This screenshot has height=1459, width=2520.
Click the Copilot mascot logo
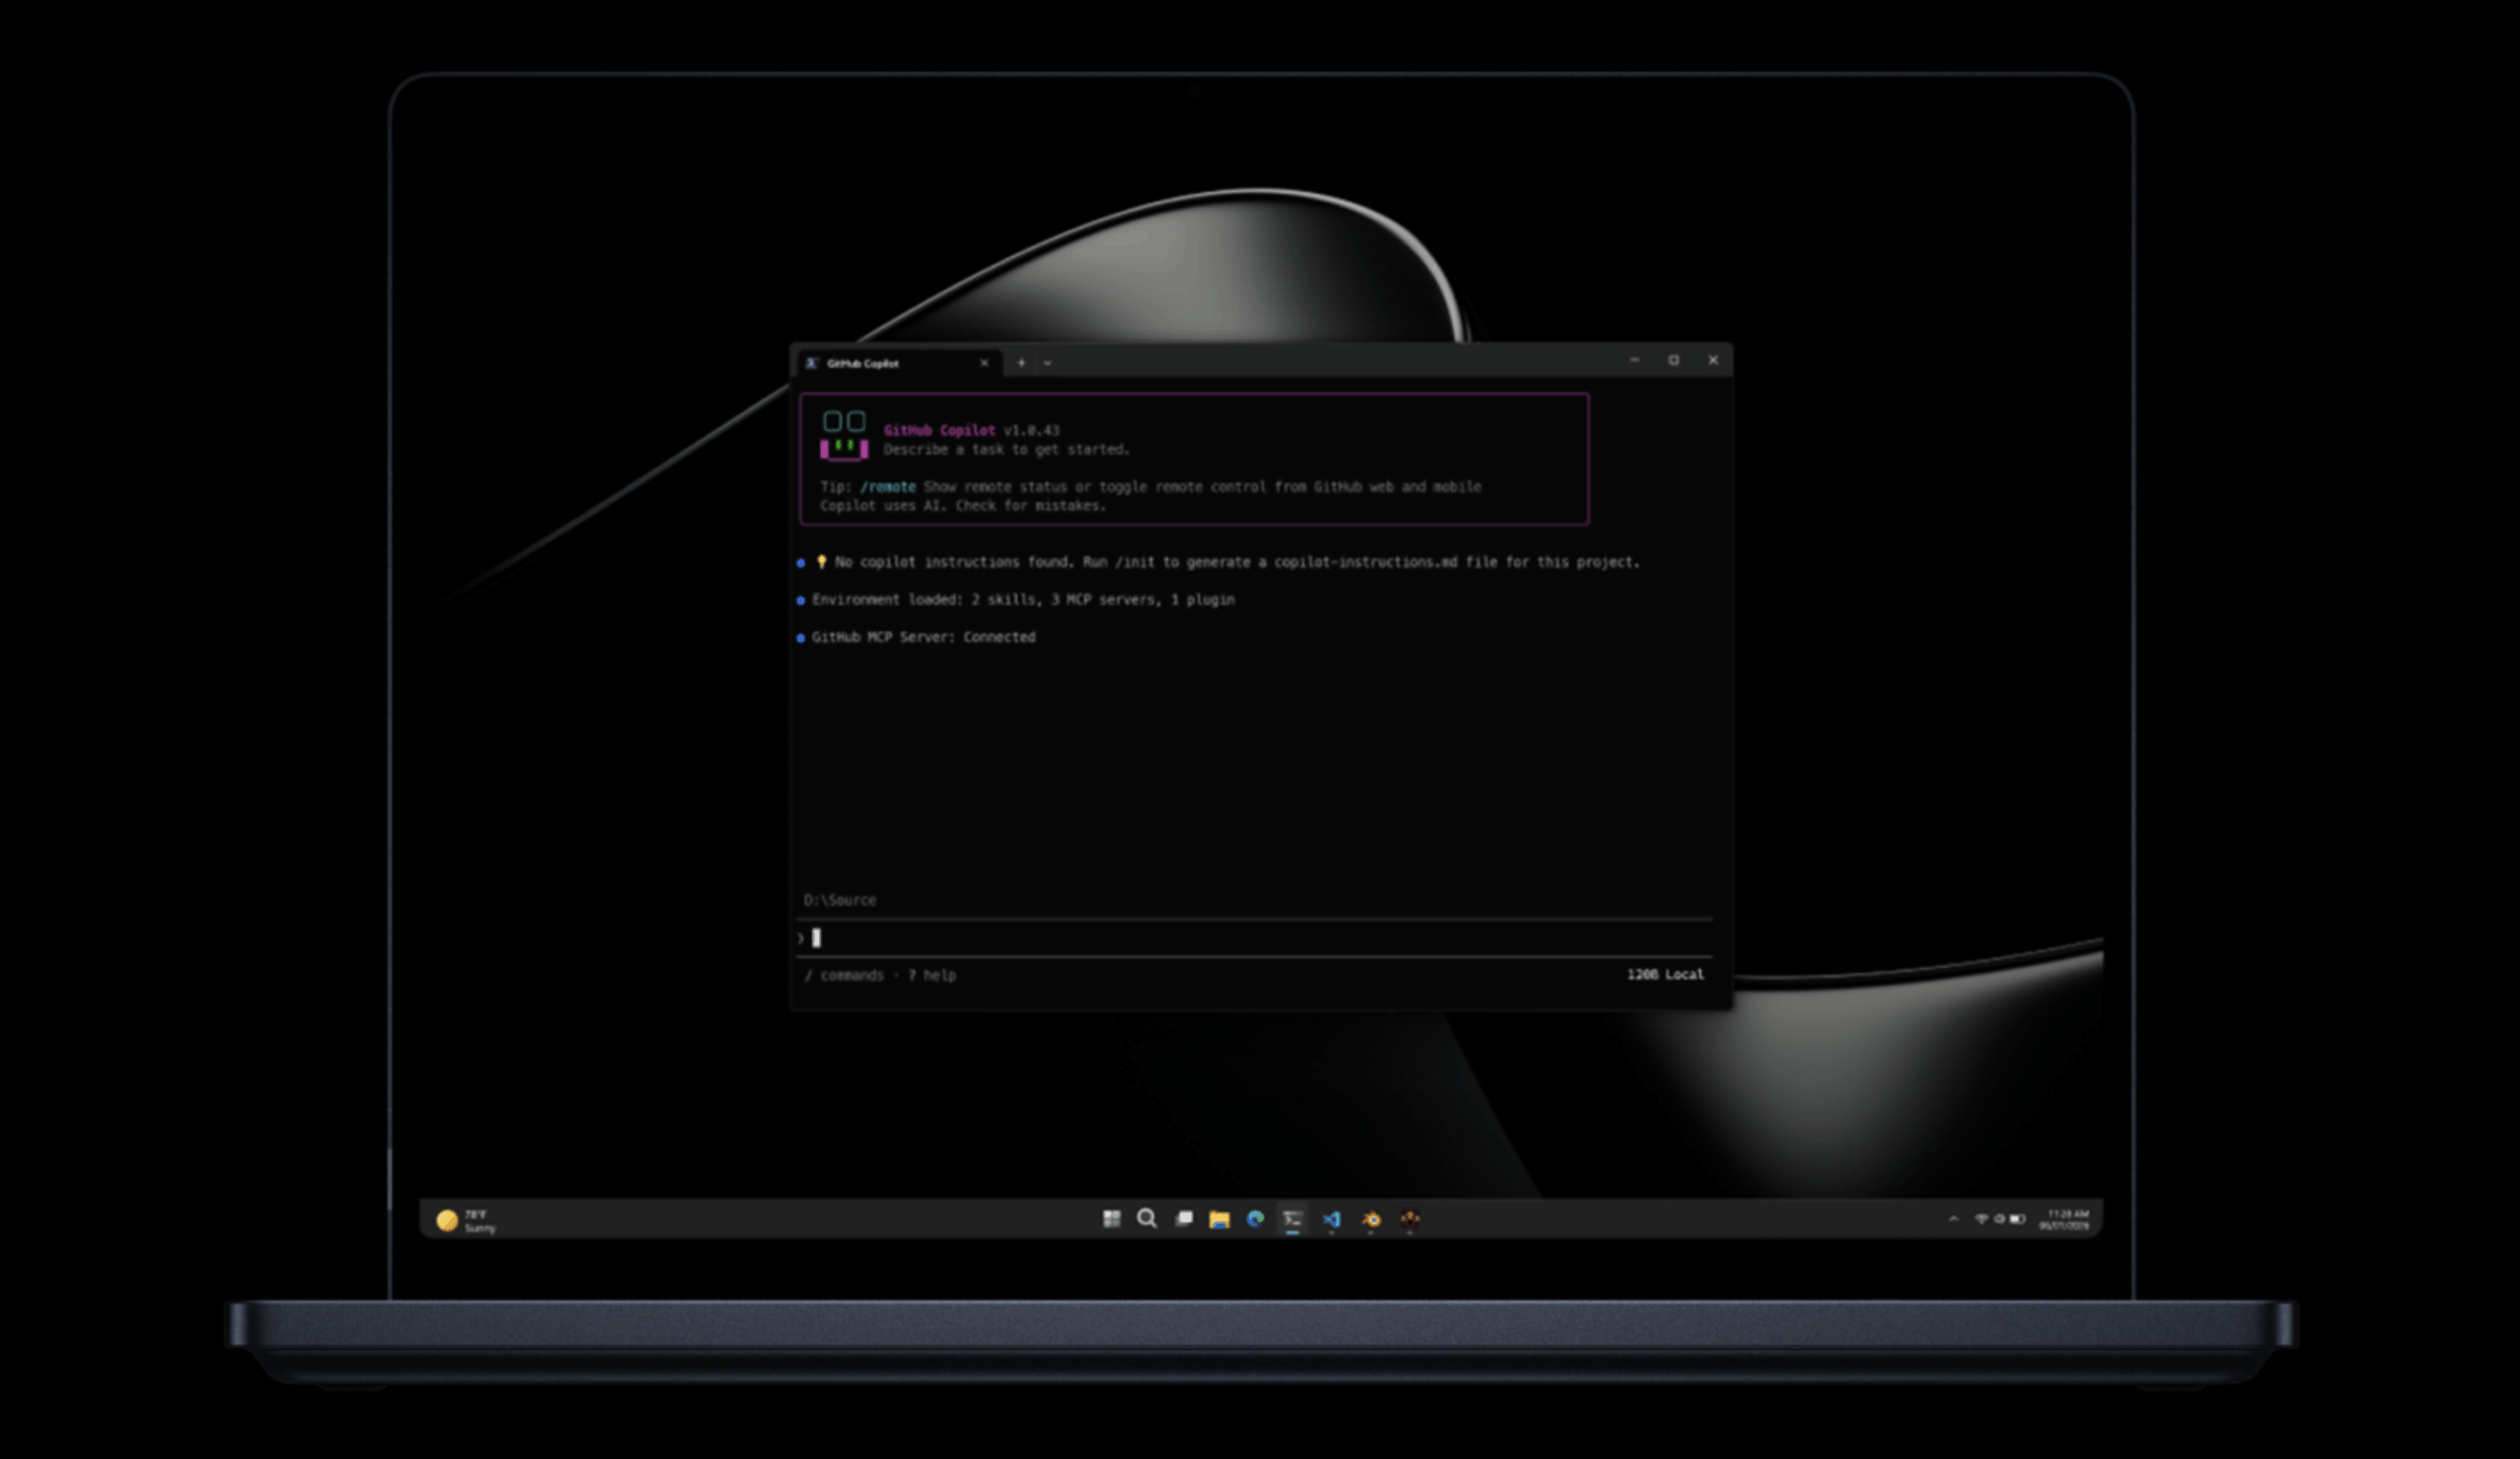pos(844,436)
